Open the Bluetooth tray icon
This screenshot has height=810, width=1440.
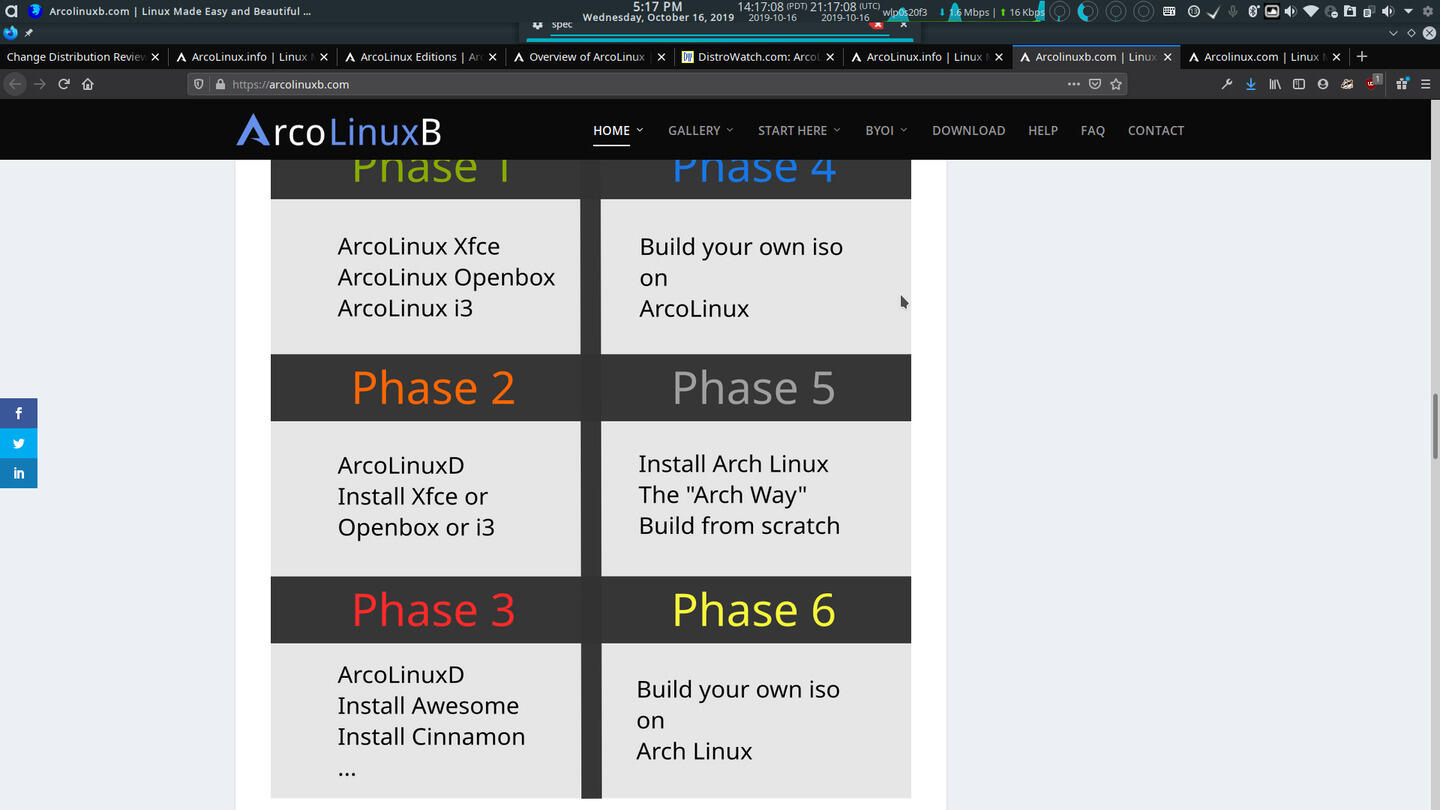(x=1253, y=12)
